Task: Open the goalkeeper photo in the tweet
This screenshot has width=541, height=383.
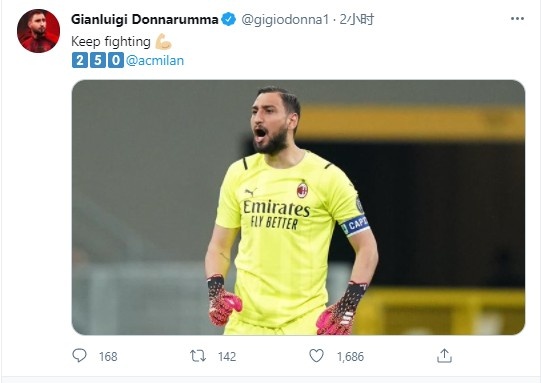Action: (298, 207)
